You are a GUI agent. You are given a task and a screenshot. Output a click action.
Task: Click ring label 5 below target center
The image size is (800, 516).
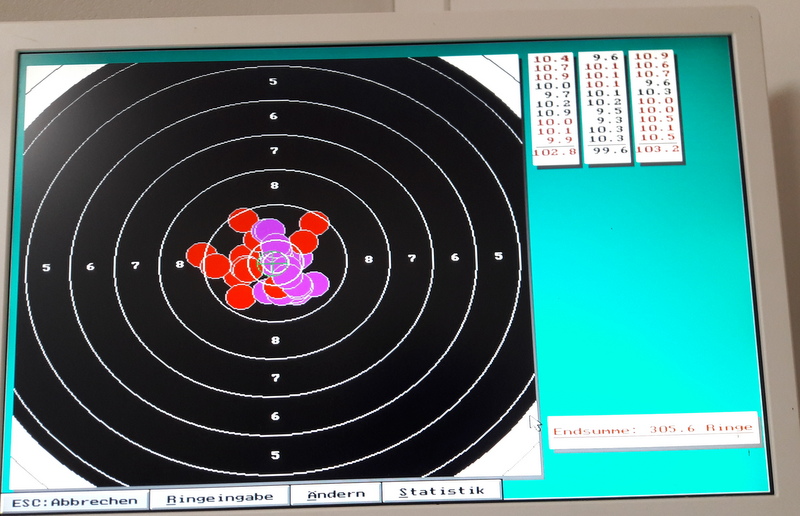coord(275,454)
